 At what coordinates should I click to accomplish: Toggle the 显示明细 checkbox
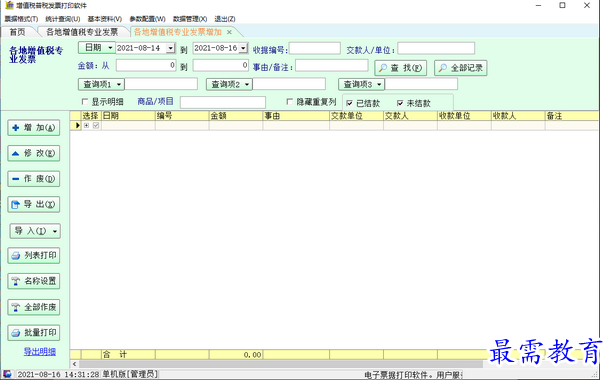coord(85,102)
